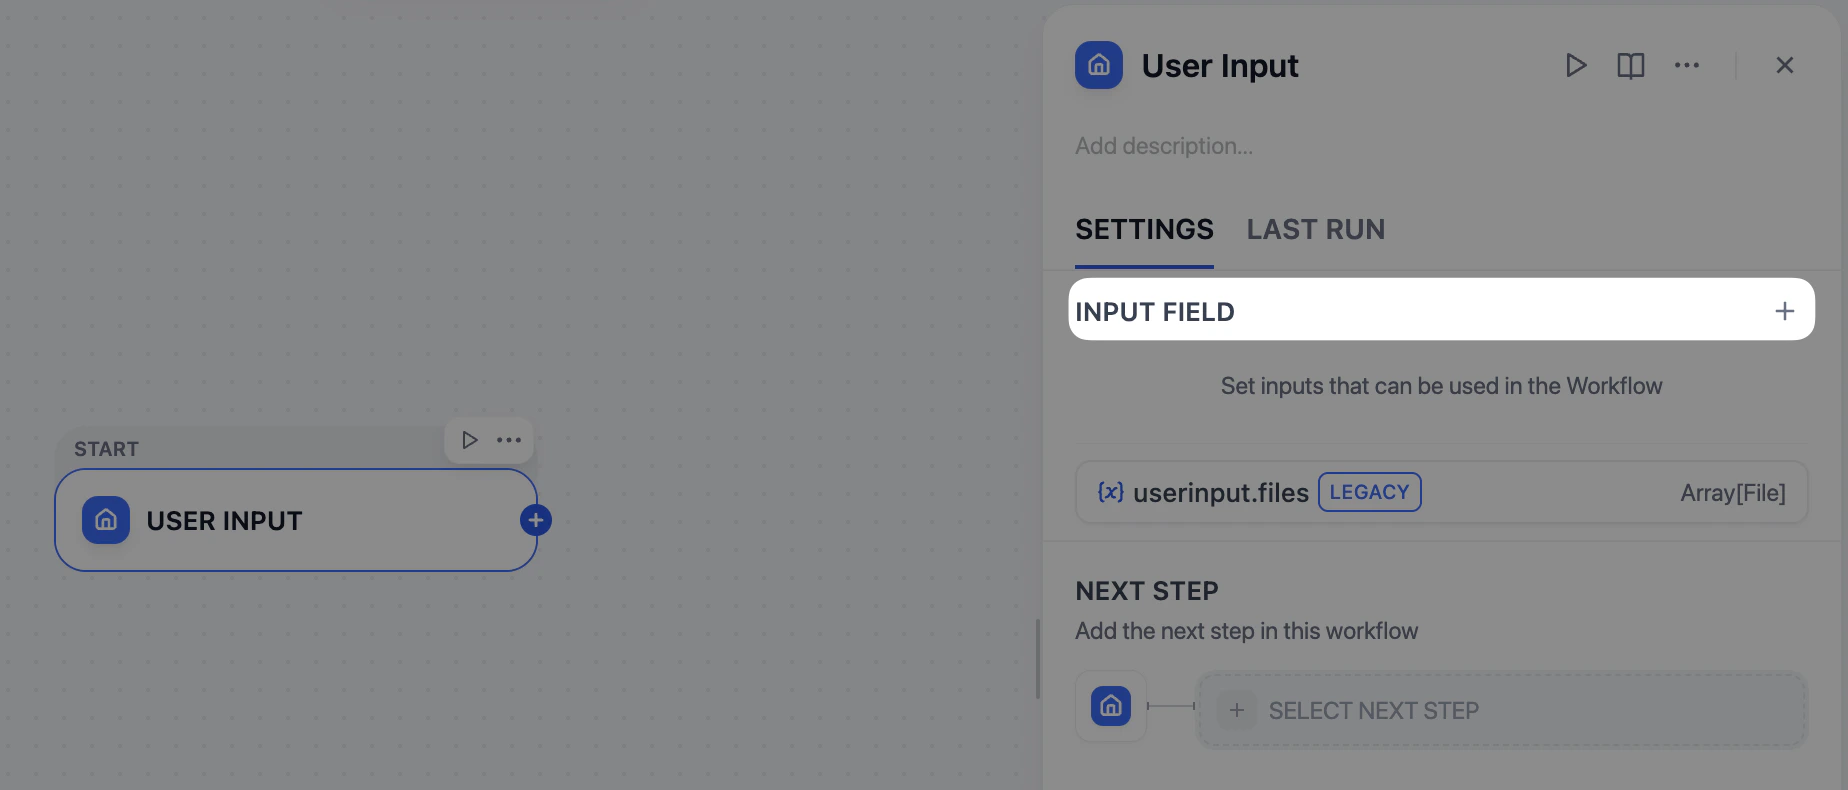Open the Start node ellipsis menu
The height and width of the screenshot is (790, 1848).
point(509,440)
